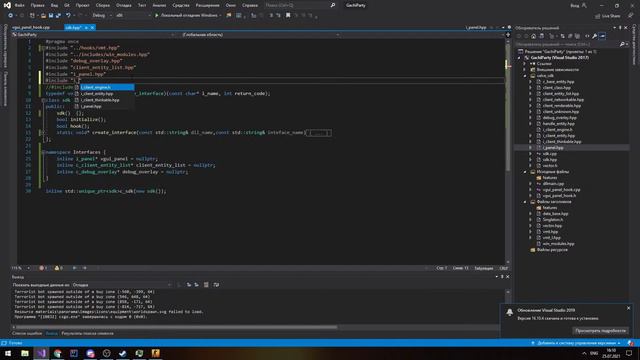Click the view code icon in Solution Explorer

587,36
